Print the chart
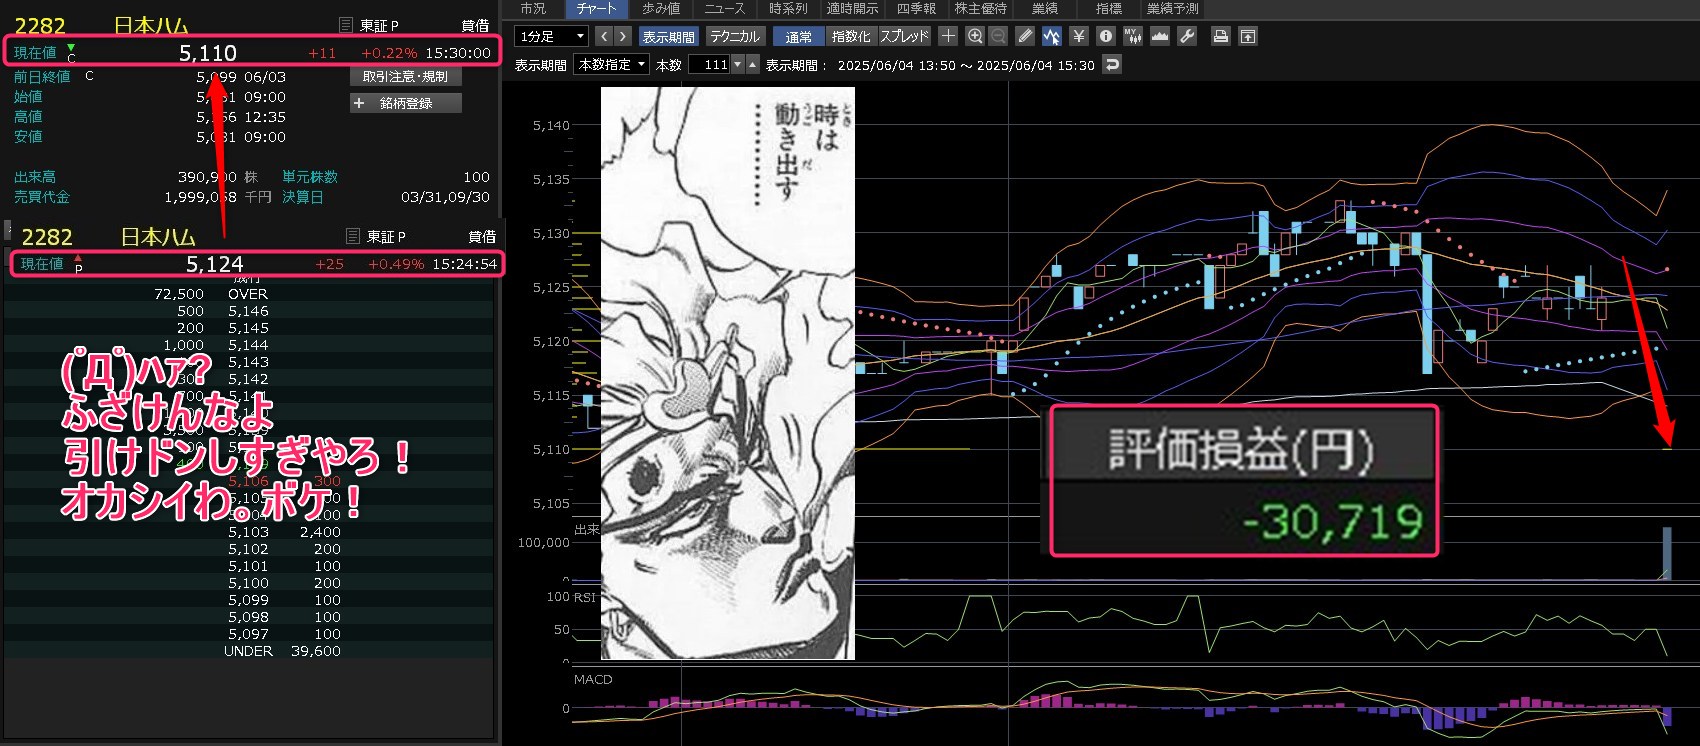Viewport: 1700px width, 746px height. point(1220,36)
